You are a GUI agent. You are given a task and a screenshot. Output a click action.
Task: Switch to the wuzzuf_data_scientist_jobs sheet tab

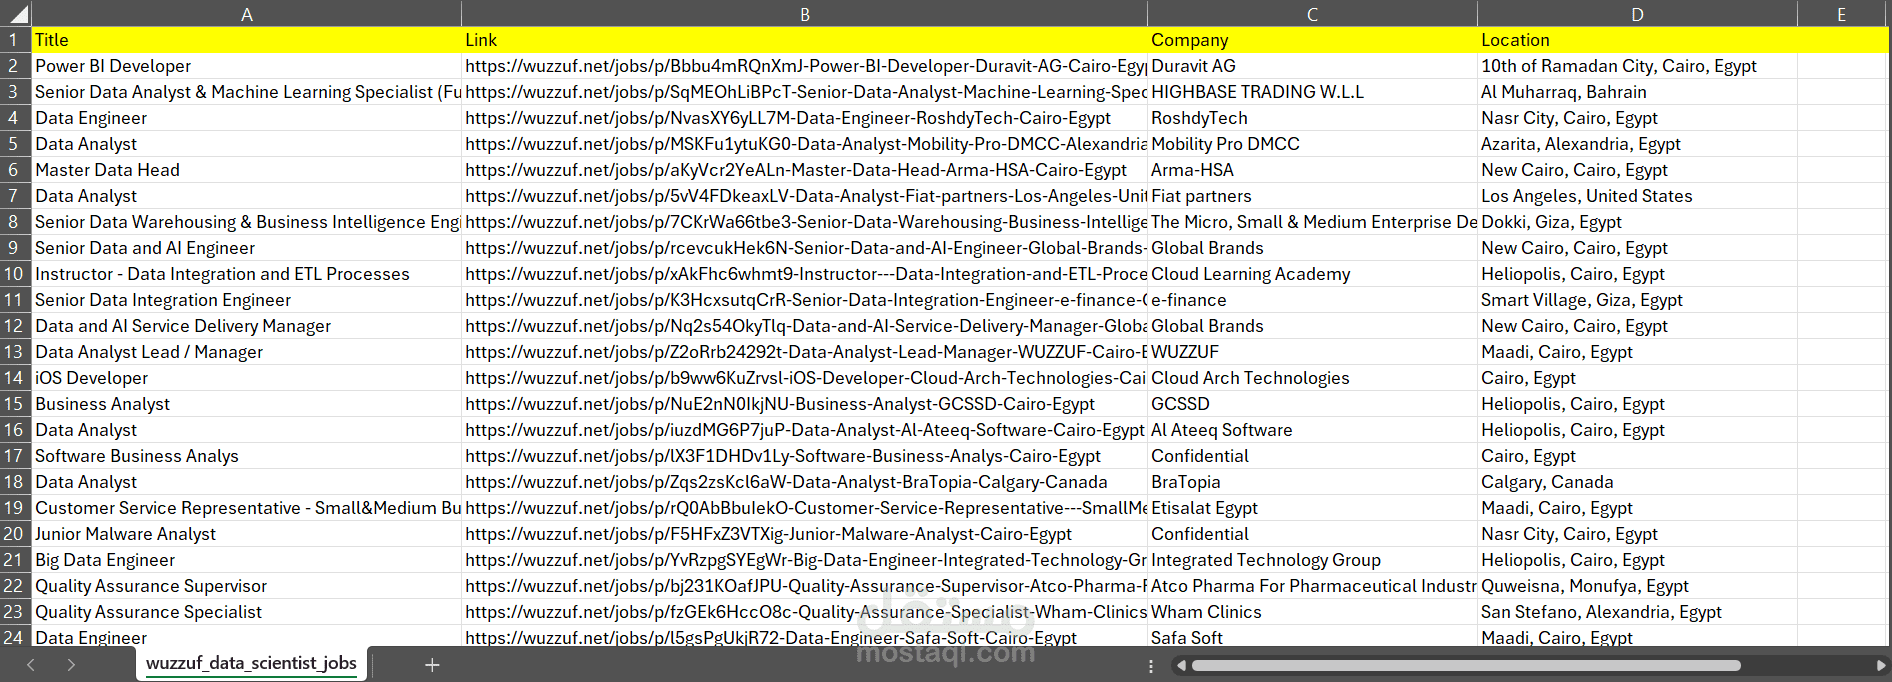[251, 663]
